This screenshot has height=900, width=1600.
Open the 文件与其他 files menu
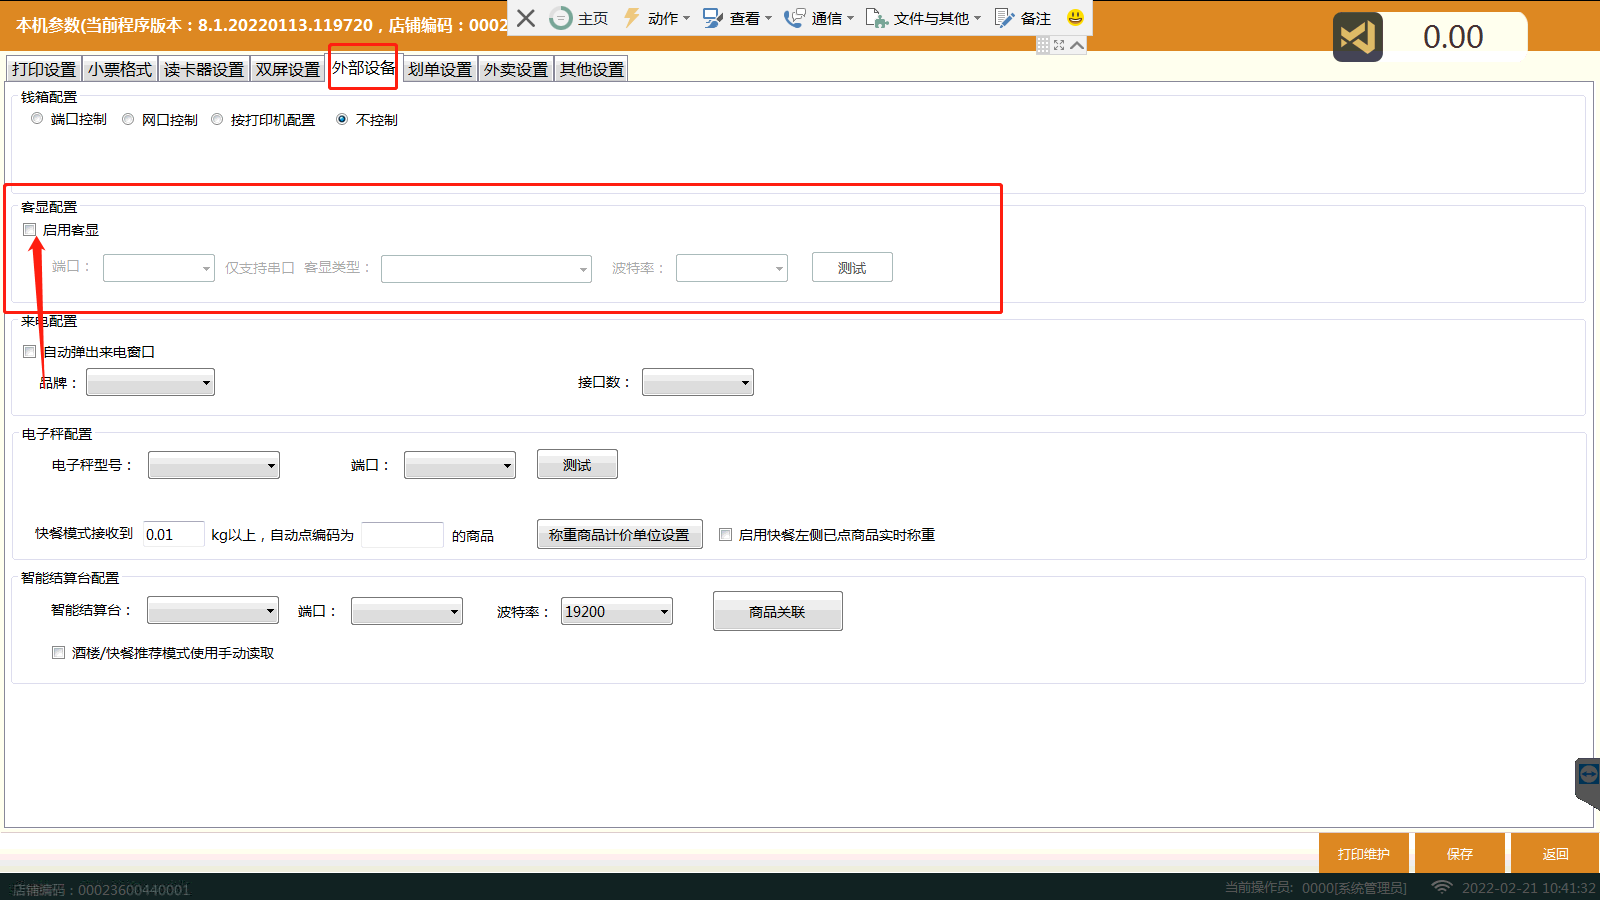(x=923, y=18)
